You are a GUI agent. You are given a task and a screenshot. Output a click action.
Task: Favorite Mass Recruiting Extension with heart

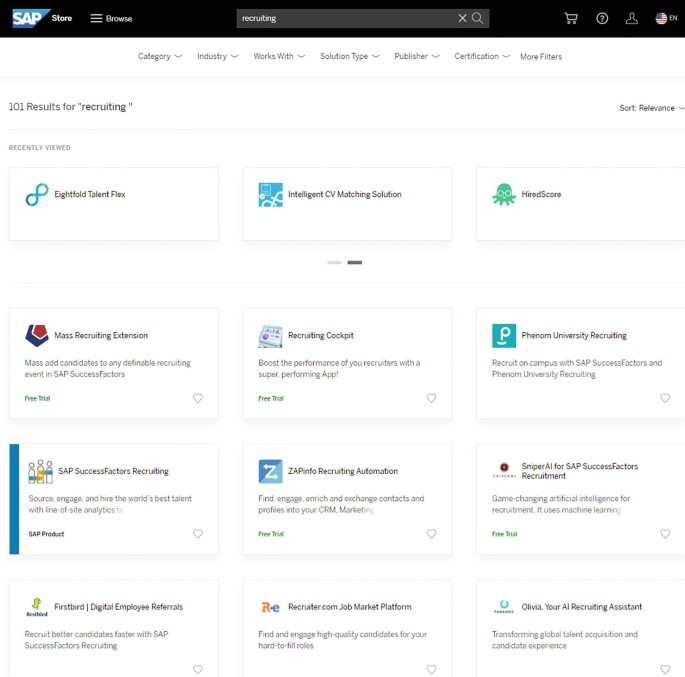198,398
